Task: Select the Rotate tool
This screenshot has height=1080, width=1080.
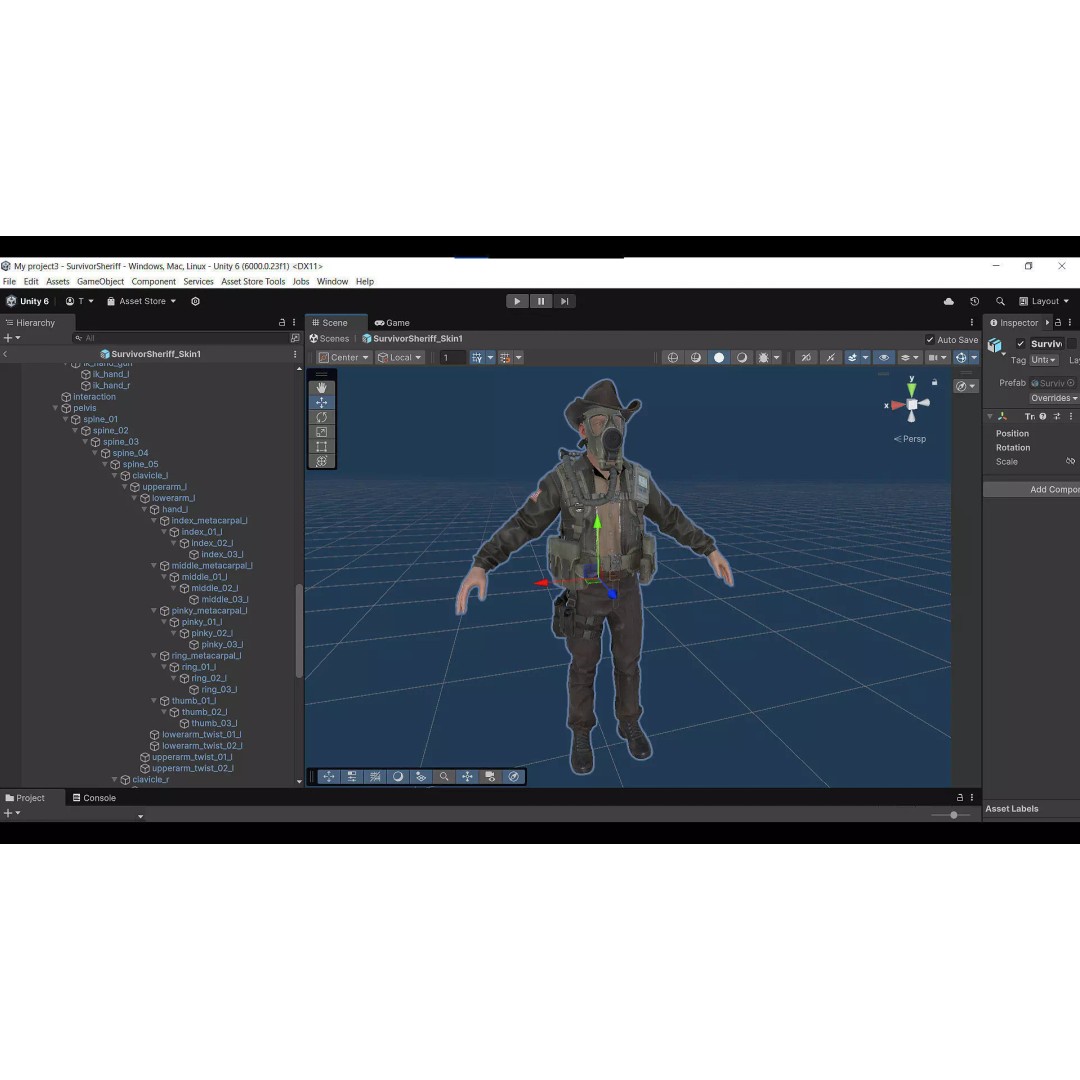Action: coord(321,417)
